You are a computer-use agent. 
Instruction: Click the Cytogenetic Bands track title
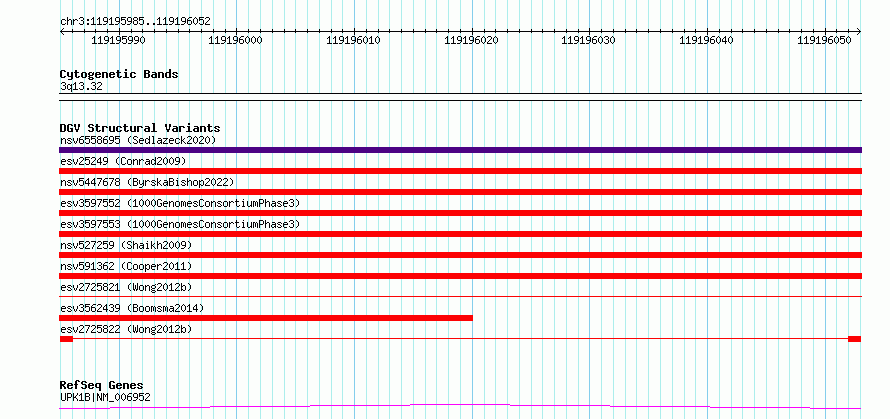tap(119, 74)
